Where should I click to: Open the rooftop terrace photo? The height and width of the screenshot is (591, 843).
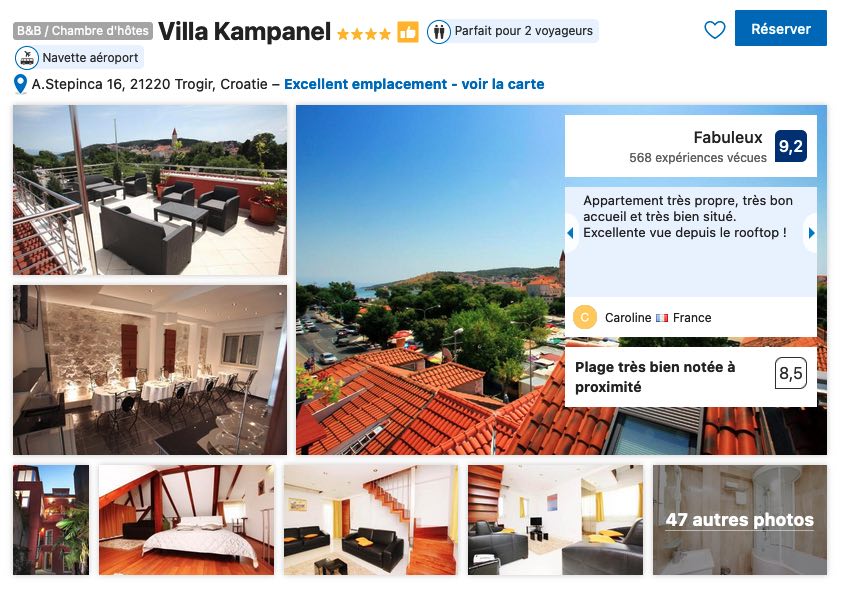click(x=150, y=190)
